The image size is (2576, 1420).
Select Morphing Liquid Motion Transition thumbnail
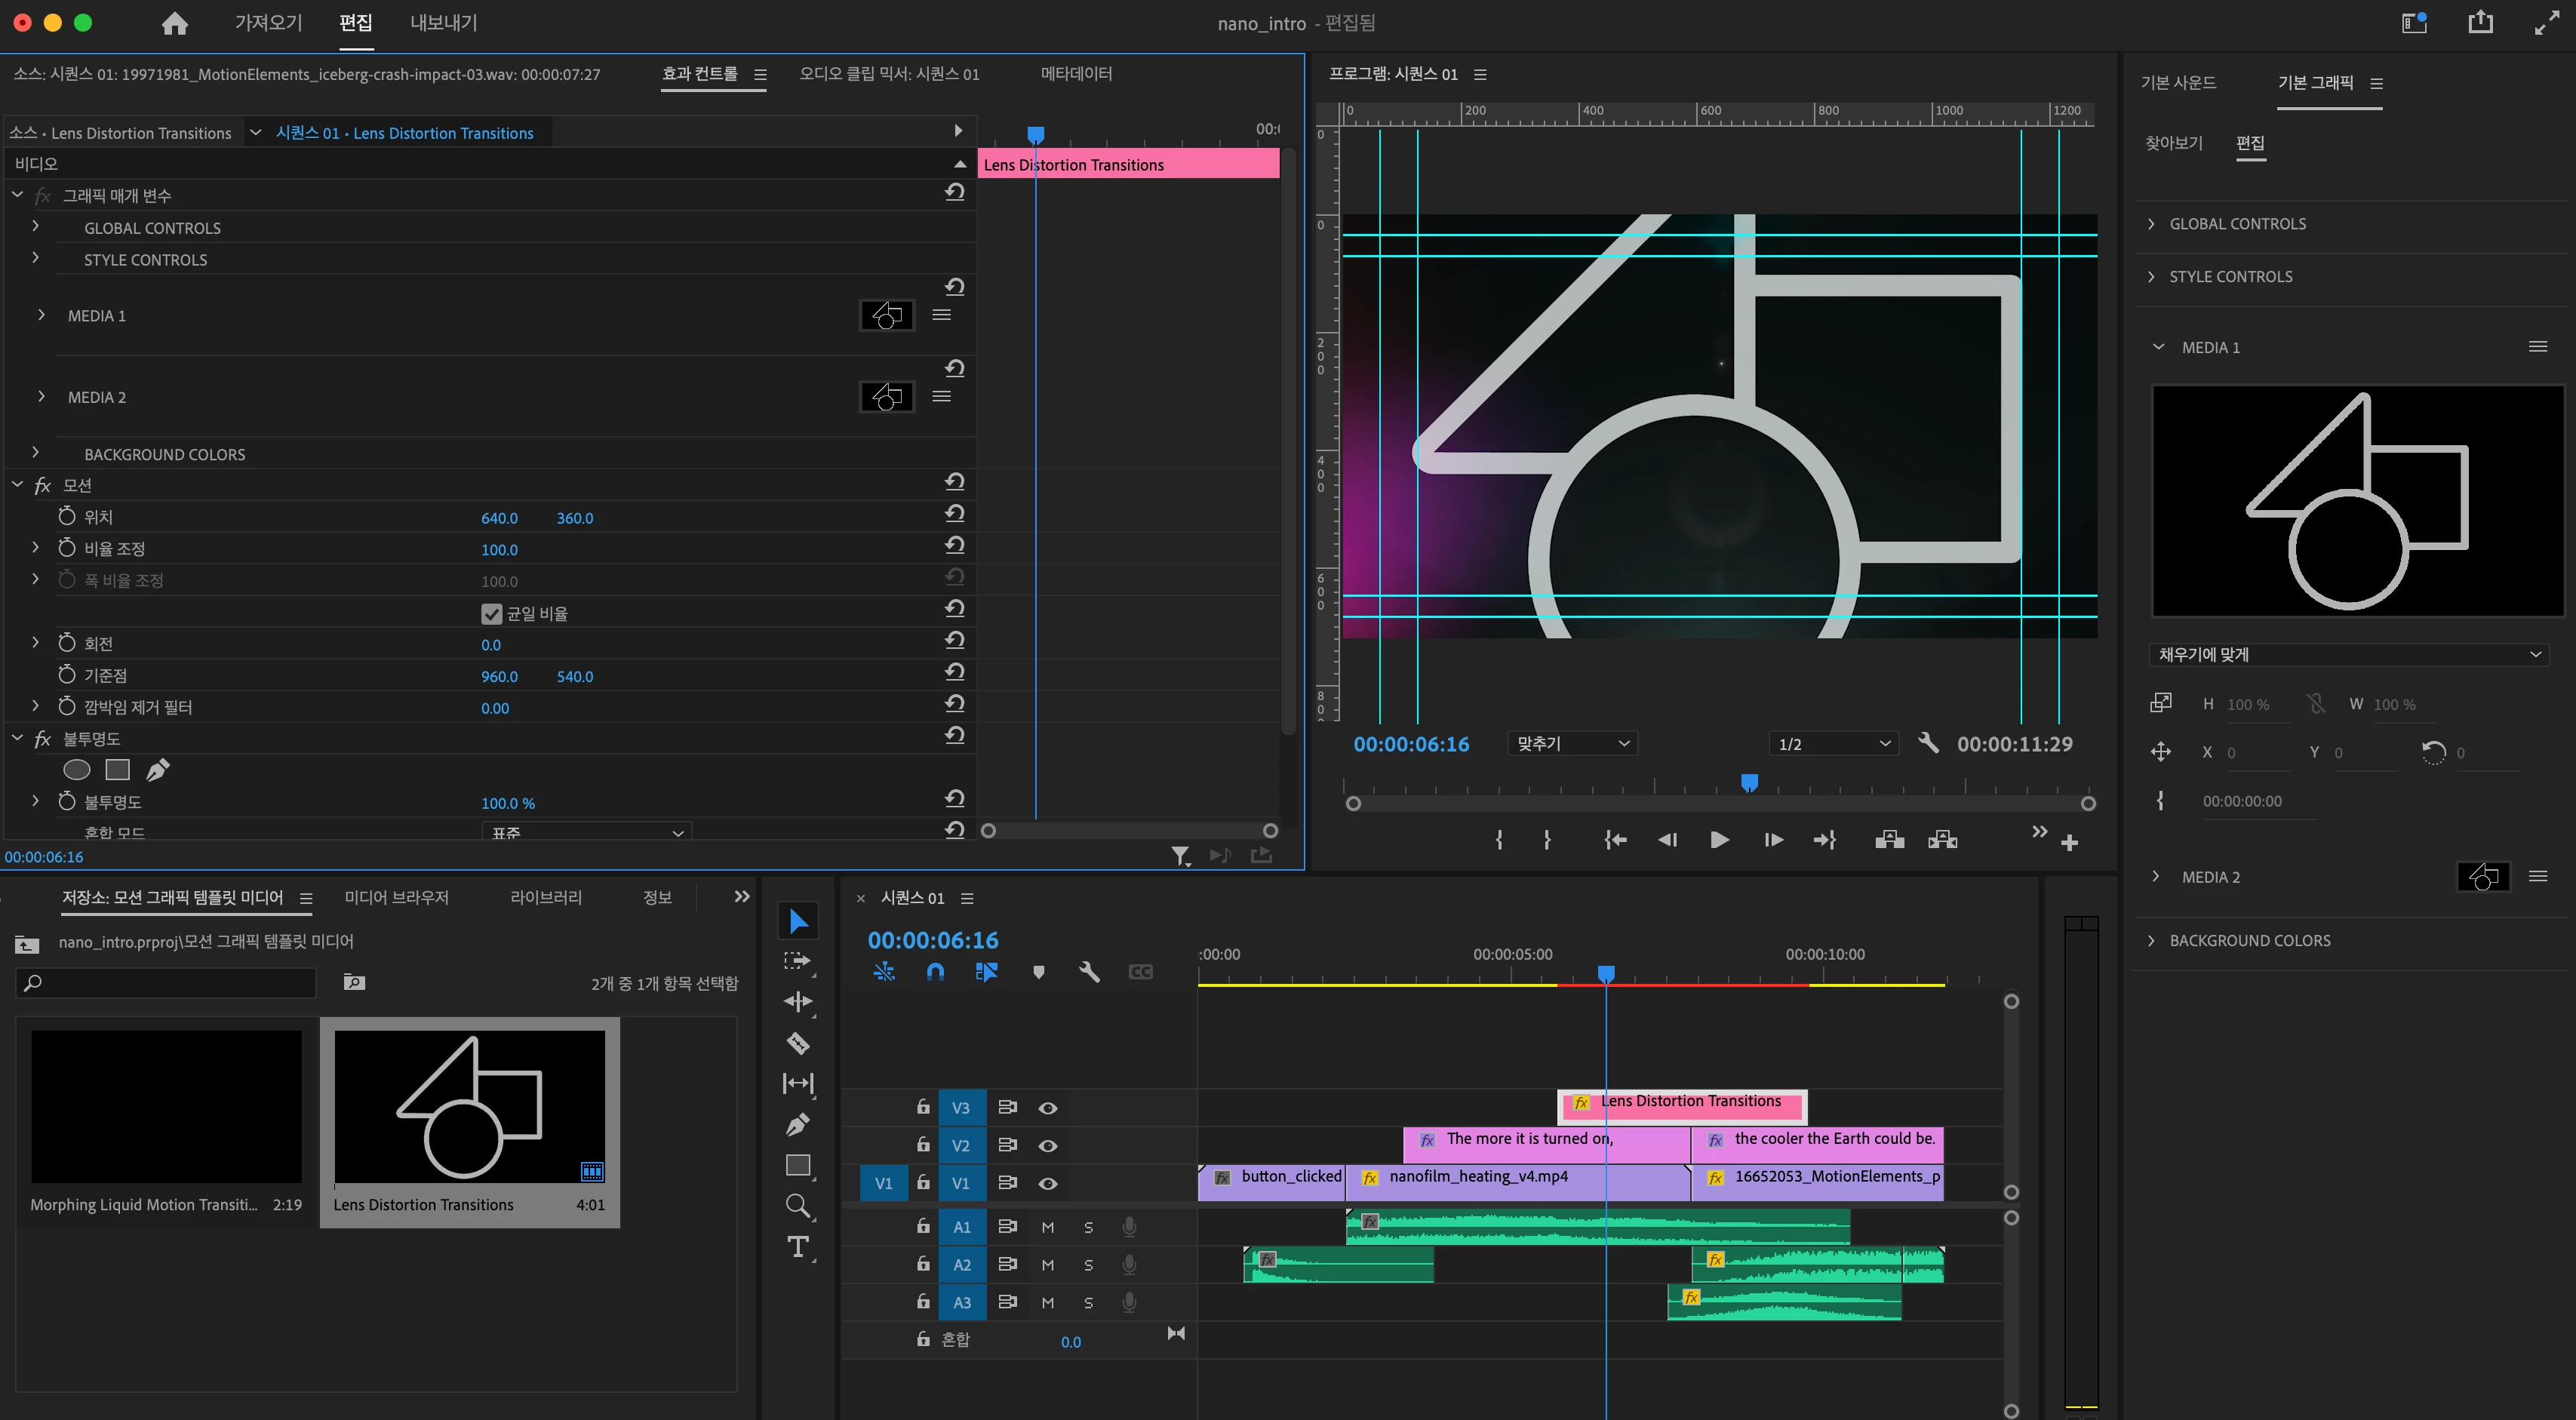point(166,1107)
